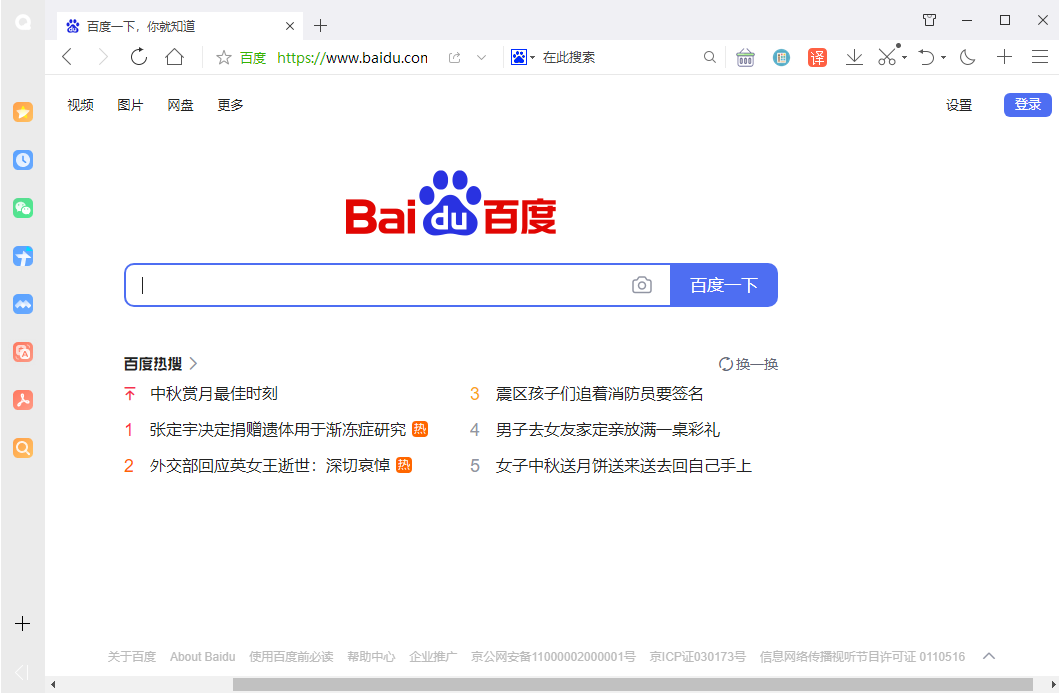Open the favorites star in sidebar
The width and height of the screenshot is (1059, 694).
point(23,111)
